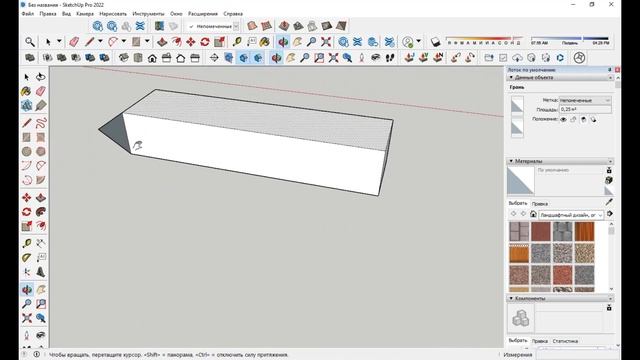Screen dimensions: 640x360
Task: Switch to the components Статистика tab
Action: click(565, 341)
